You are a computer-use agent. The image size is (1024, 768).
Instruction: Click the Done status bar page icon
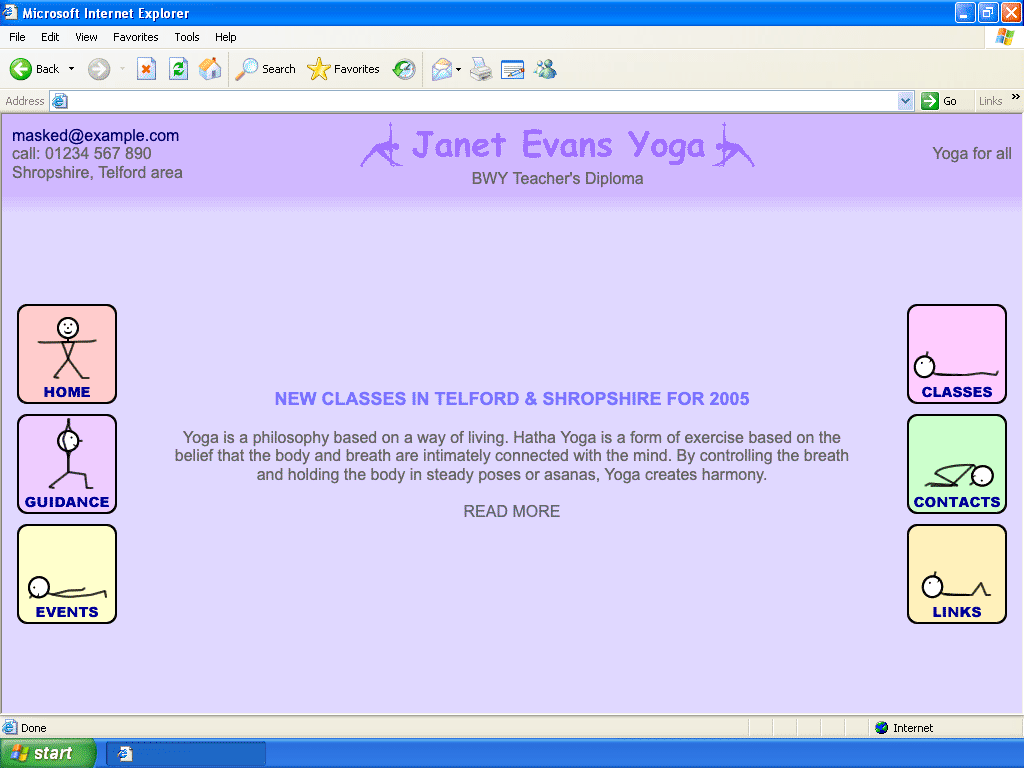click(x=10, y=728)
